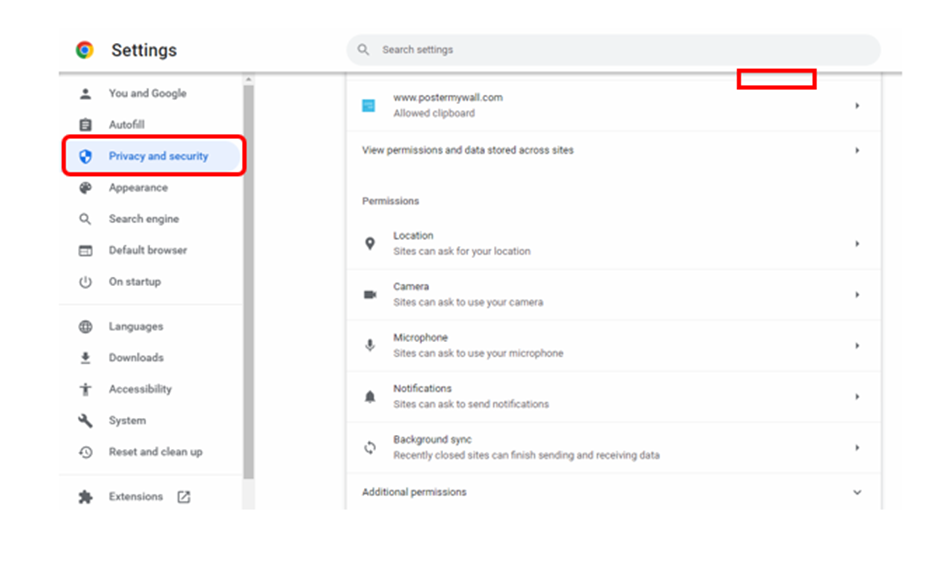Click the Camera permission icon

click(x=370, y=294)
